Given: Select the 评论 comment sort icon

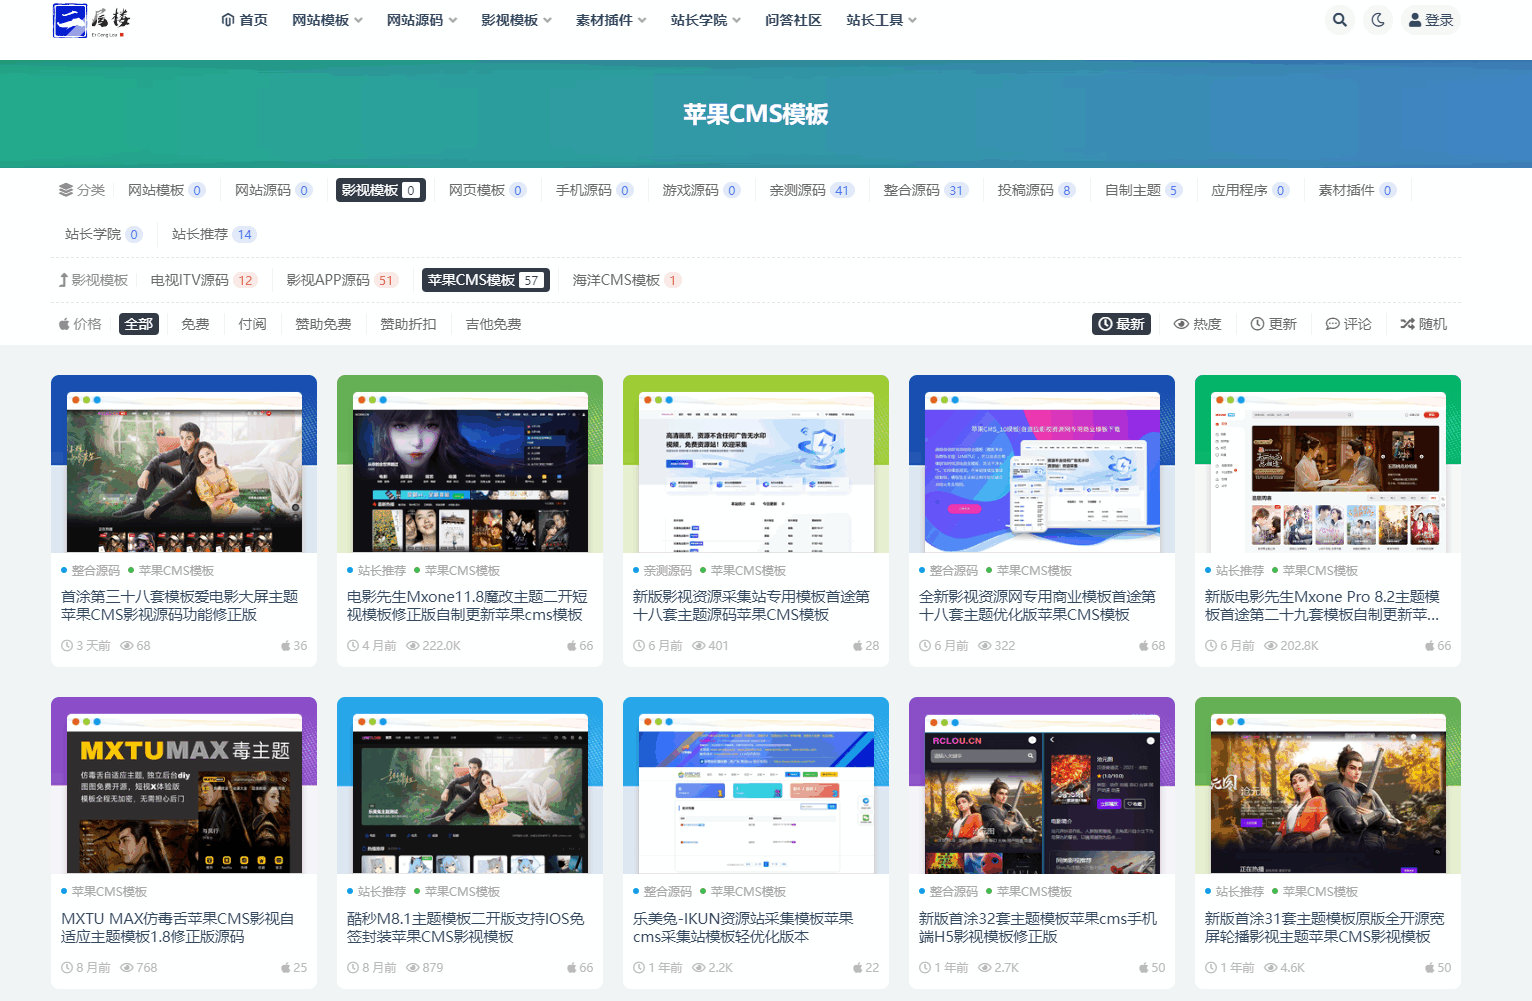Looking at the screenshot, I should coord(1332,323).
